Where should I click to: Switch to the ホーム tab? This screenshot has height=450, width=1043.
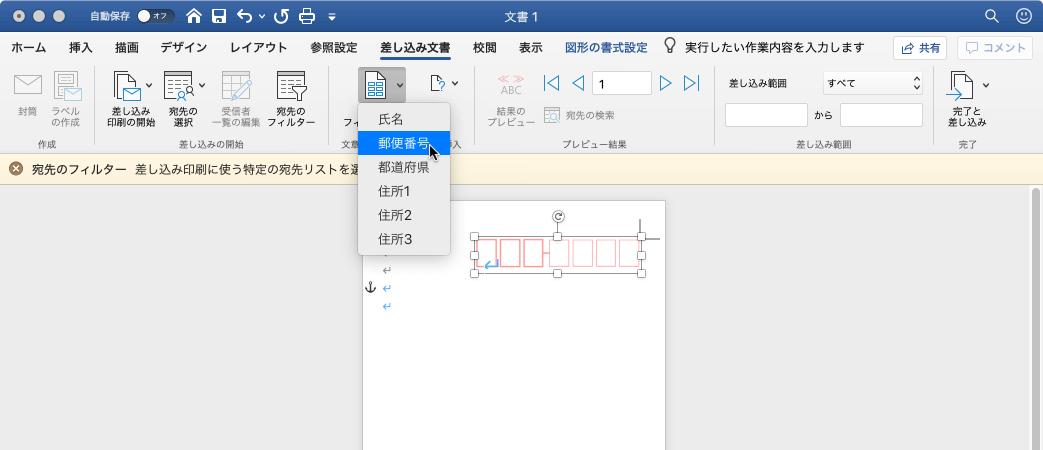coord(29,47)
